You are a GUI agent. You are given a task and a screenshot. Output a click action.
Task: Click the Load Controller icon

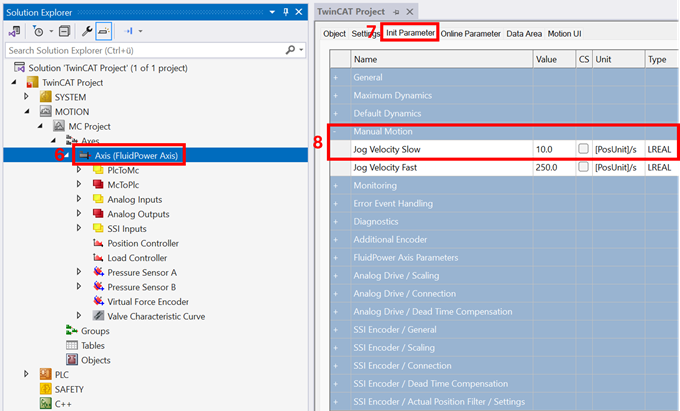click(x=98, y=258)
